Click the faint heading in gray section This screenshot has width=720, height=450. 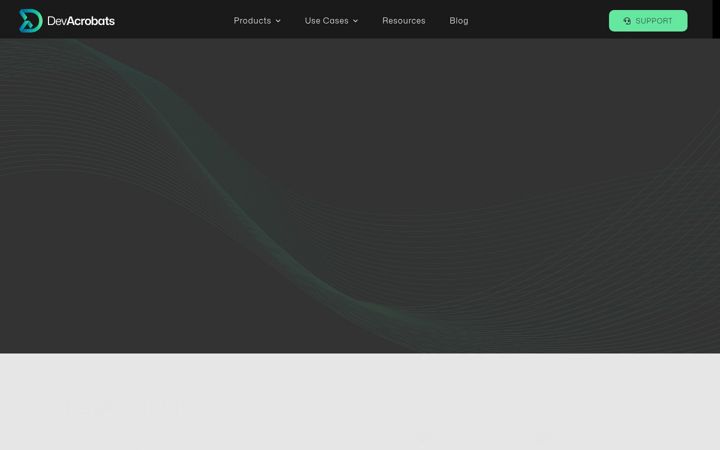click(123, 408)
